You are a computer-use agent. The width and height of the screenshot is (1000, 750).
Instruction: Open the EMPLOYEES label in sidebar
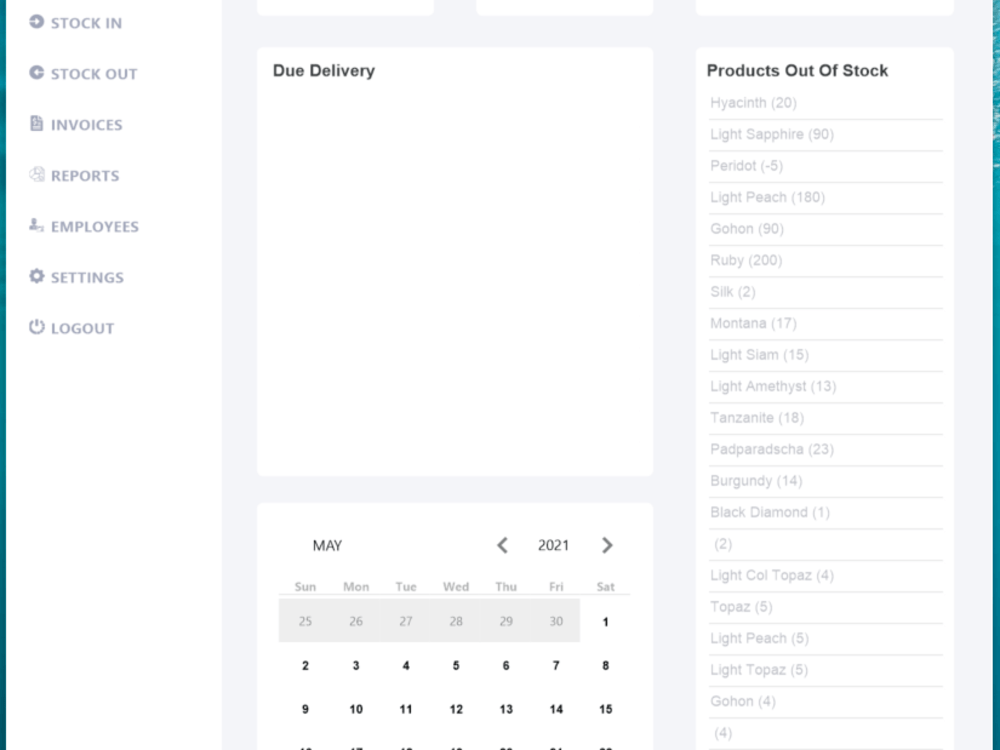[x=94, y=227]
